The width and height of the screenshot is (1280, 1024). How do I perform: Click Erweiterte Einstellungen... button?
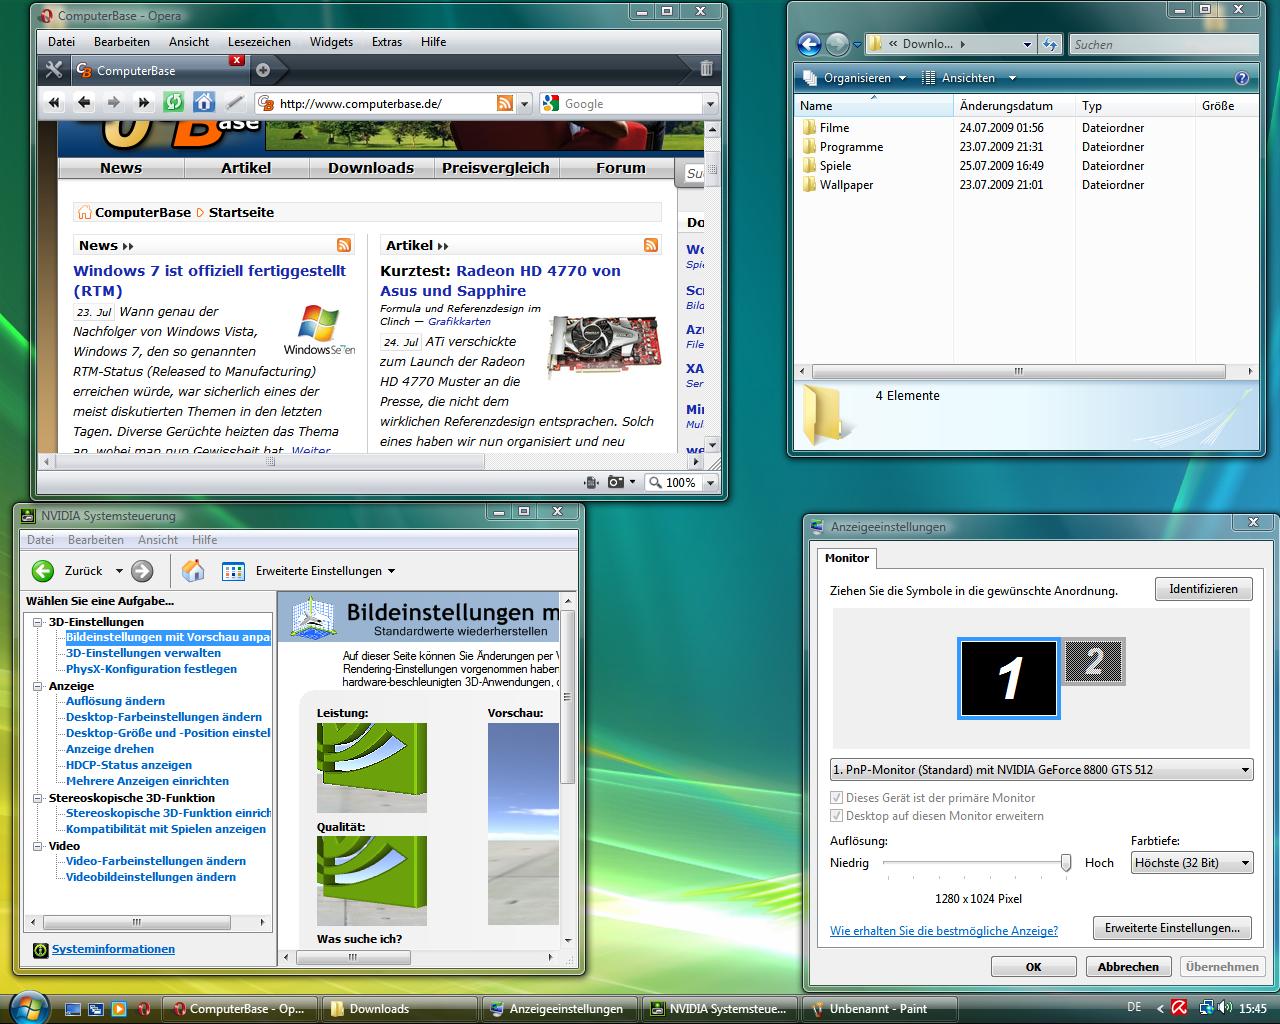[x=1172, y=928]
